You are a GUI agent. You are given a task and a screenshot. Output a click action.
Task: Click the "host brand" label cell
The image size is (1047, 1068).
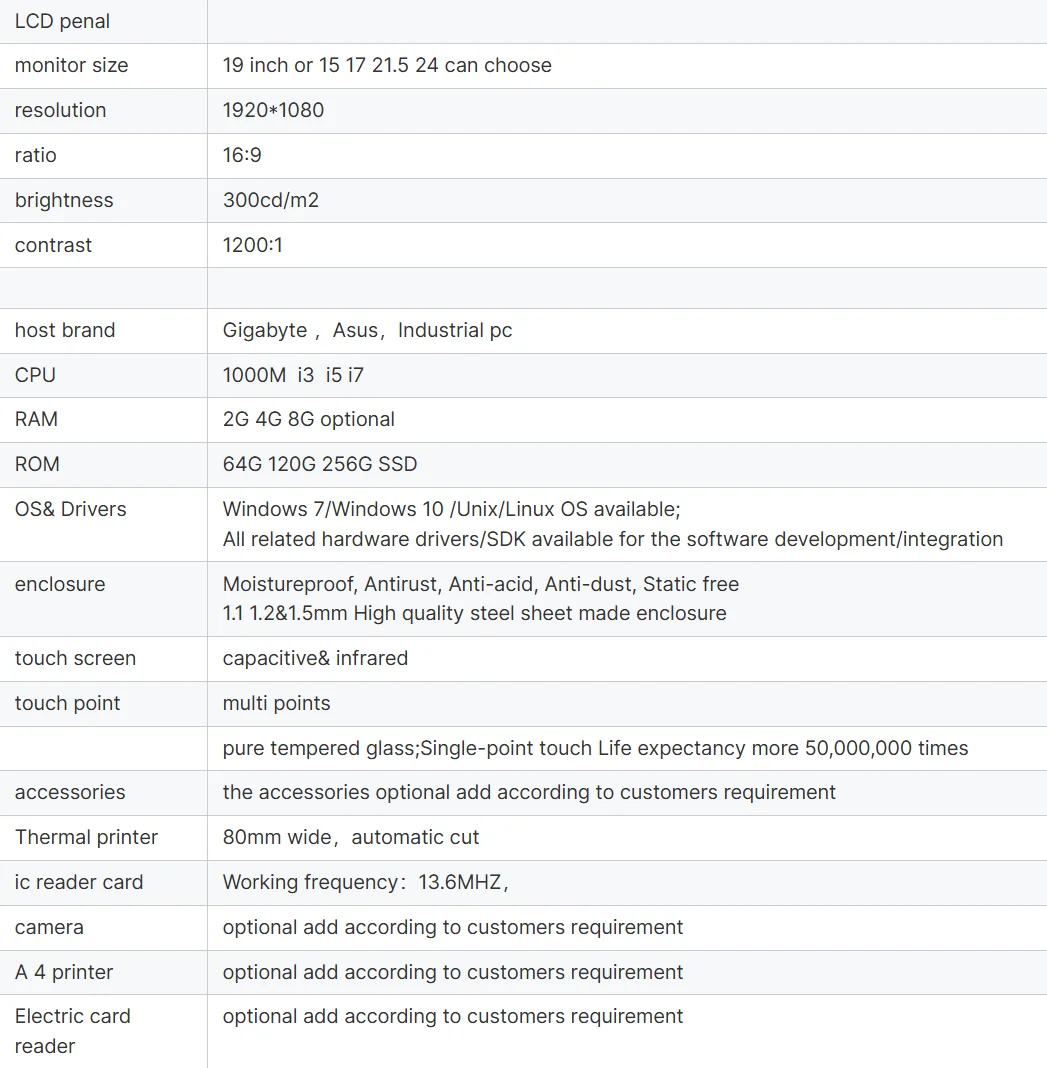click(65, 330)
